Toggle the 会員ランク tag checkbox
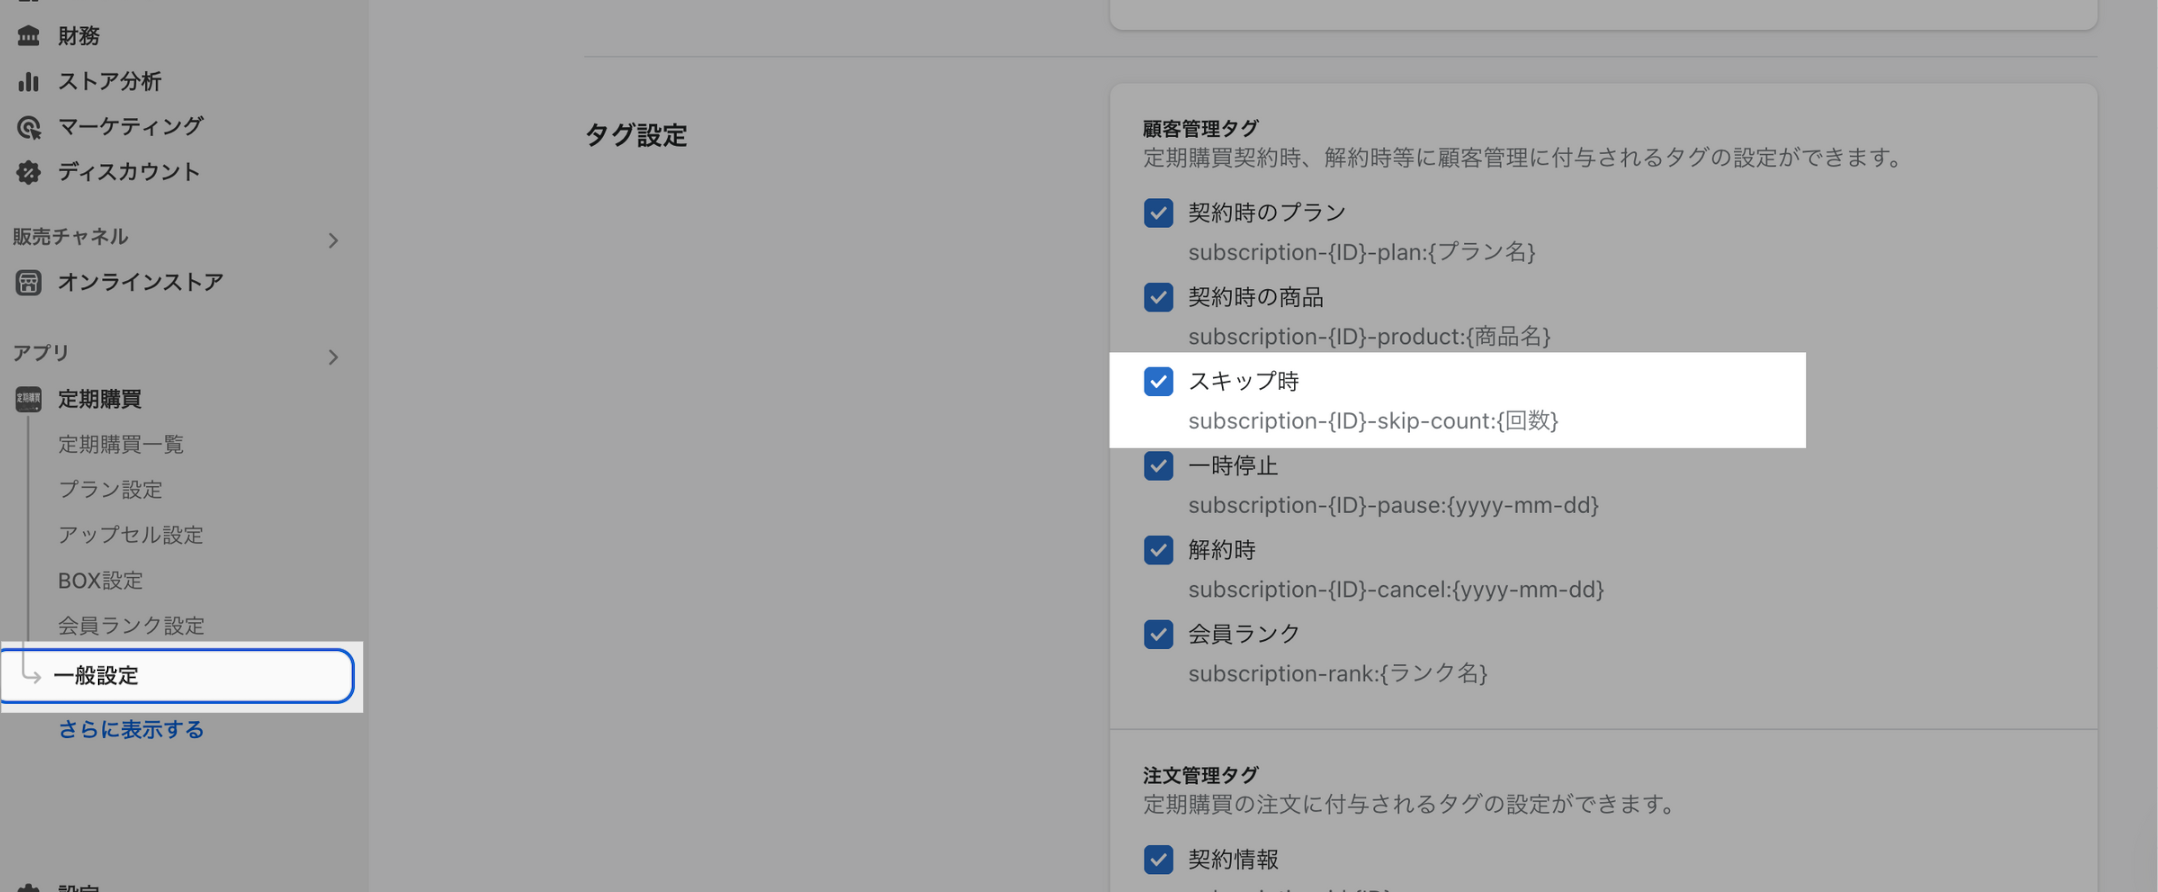This screenshot has width=2158, height=892. pos(1158,634)
